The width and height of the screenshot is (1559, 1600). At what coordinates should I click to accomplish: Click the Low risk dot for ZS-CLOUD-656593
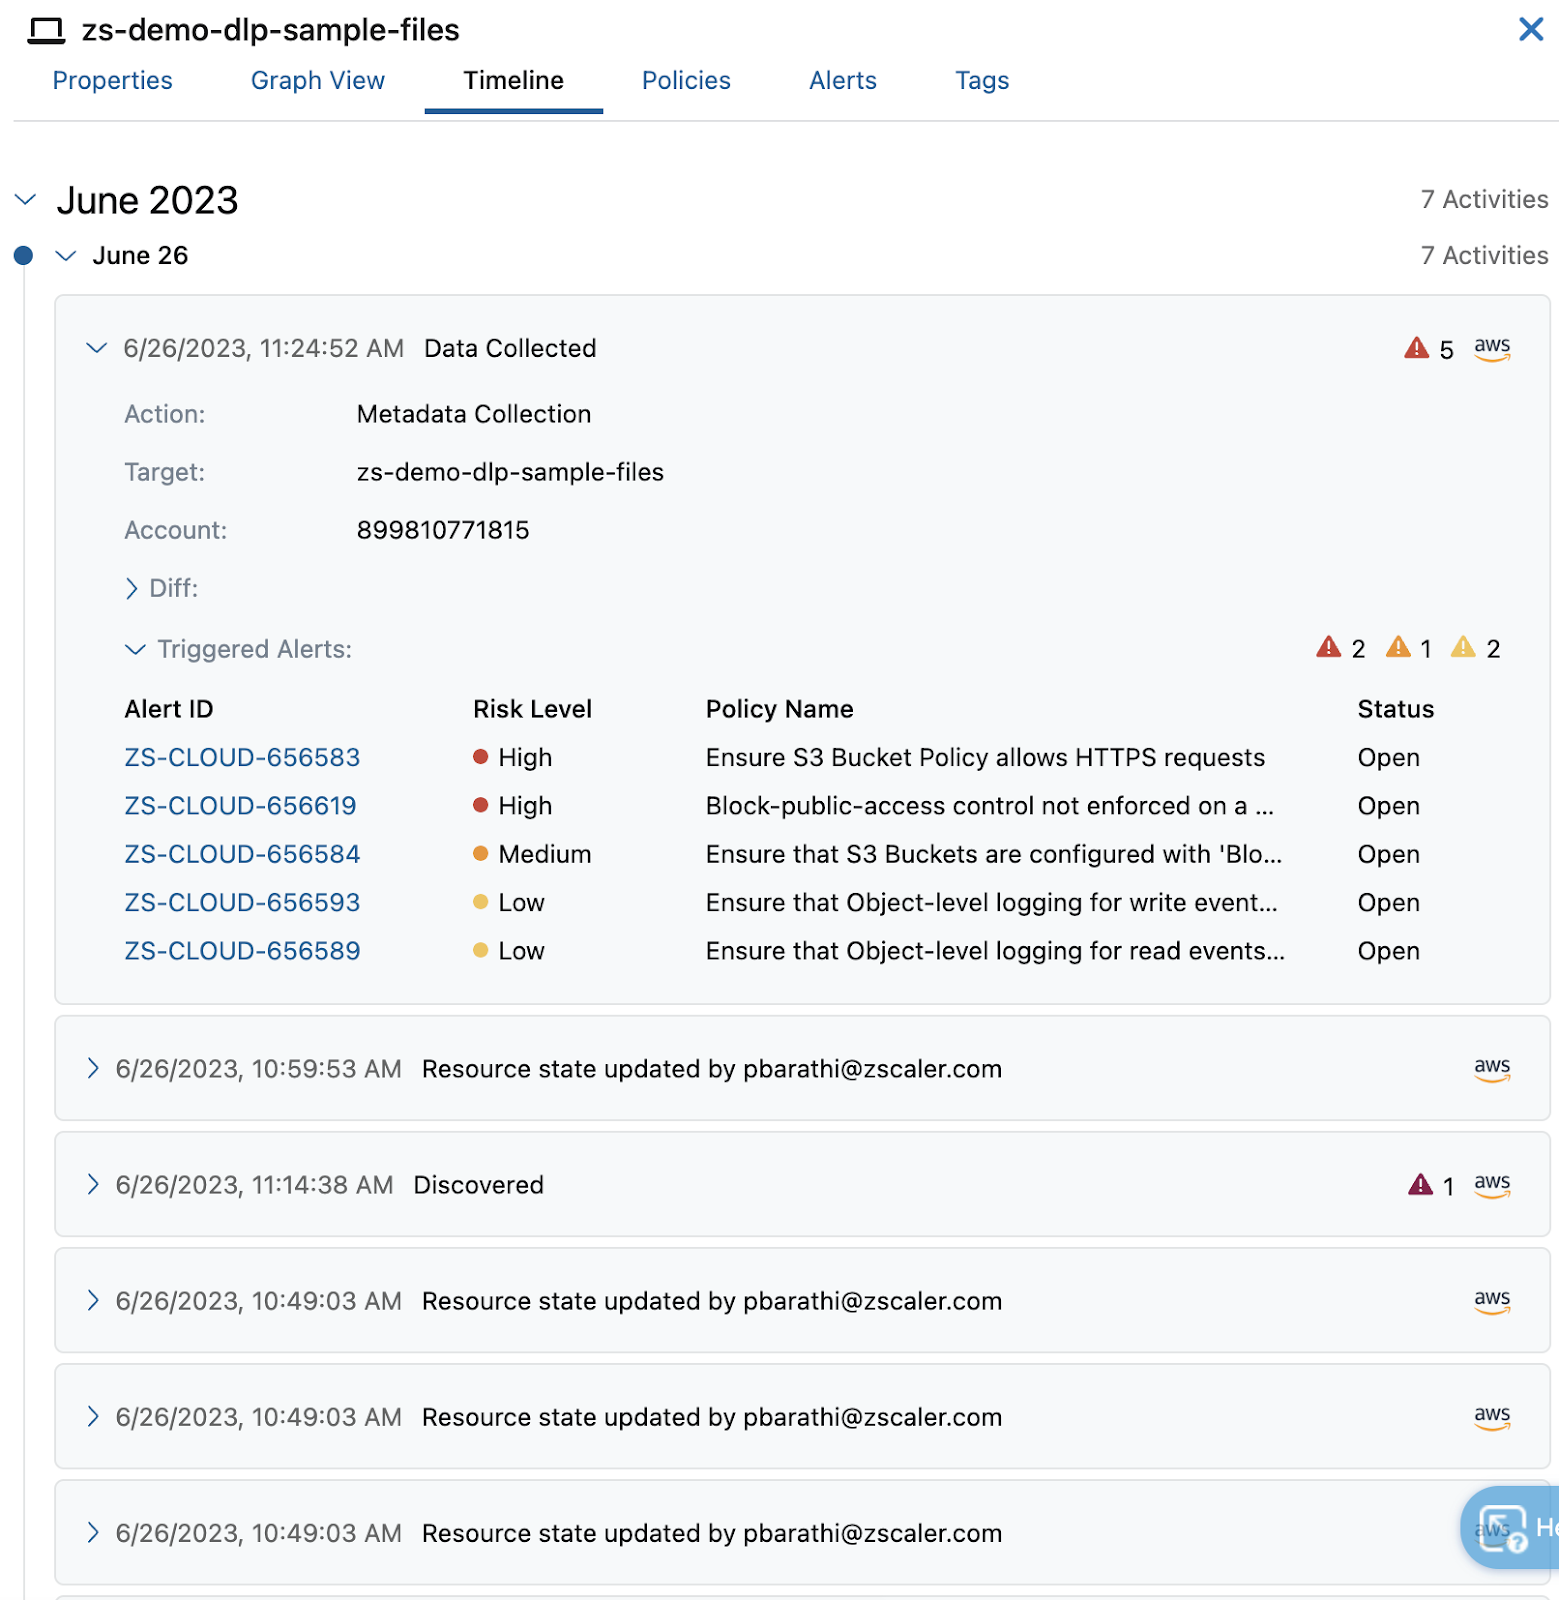(480, 902)
